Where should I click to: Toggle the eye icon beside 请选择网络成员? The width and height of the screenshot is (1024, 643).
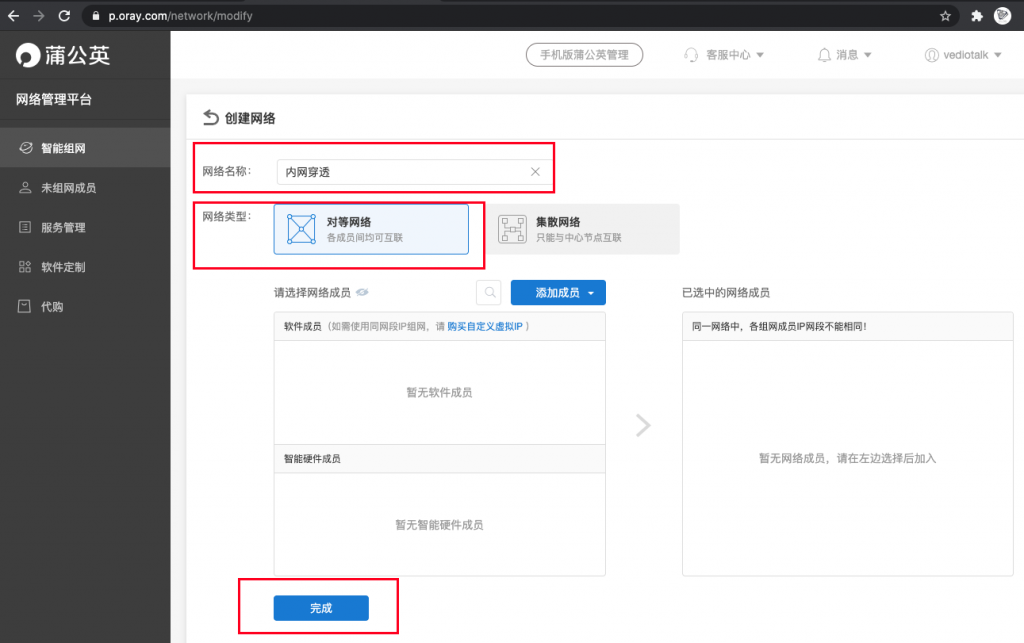pyautogui.click(x=363, y=293)
